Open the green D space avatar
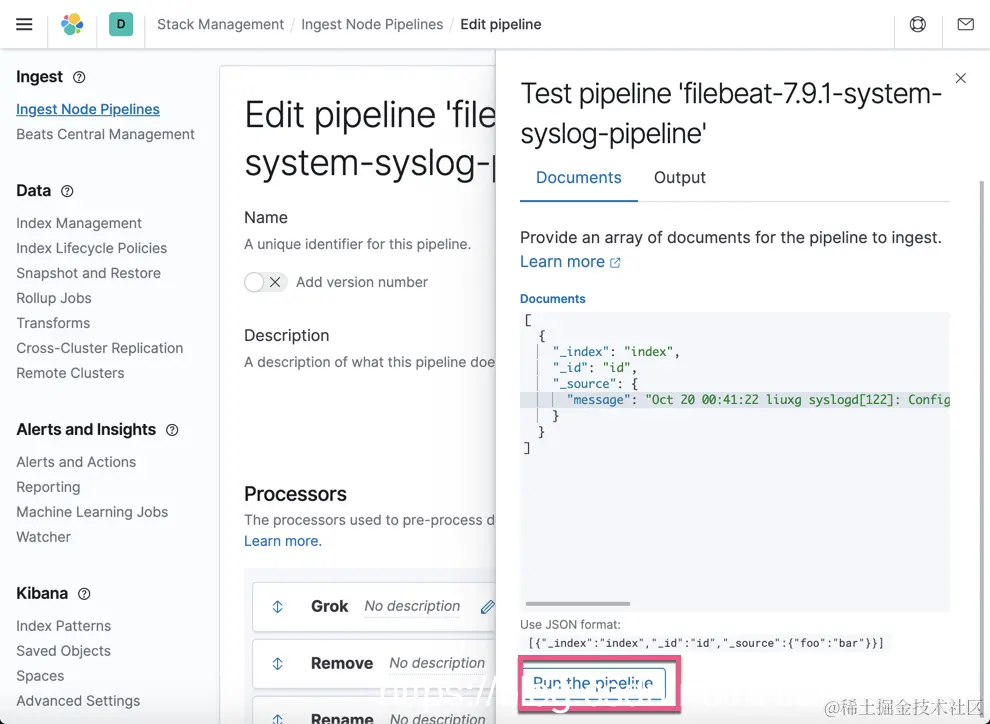Viewport: 990px width, 724px height. pyautogui.click(x=121, y=24)
